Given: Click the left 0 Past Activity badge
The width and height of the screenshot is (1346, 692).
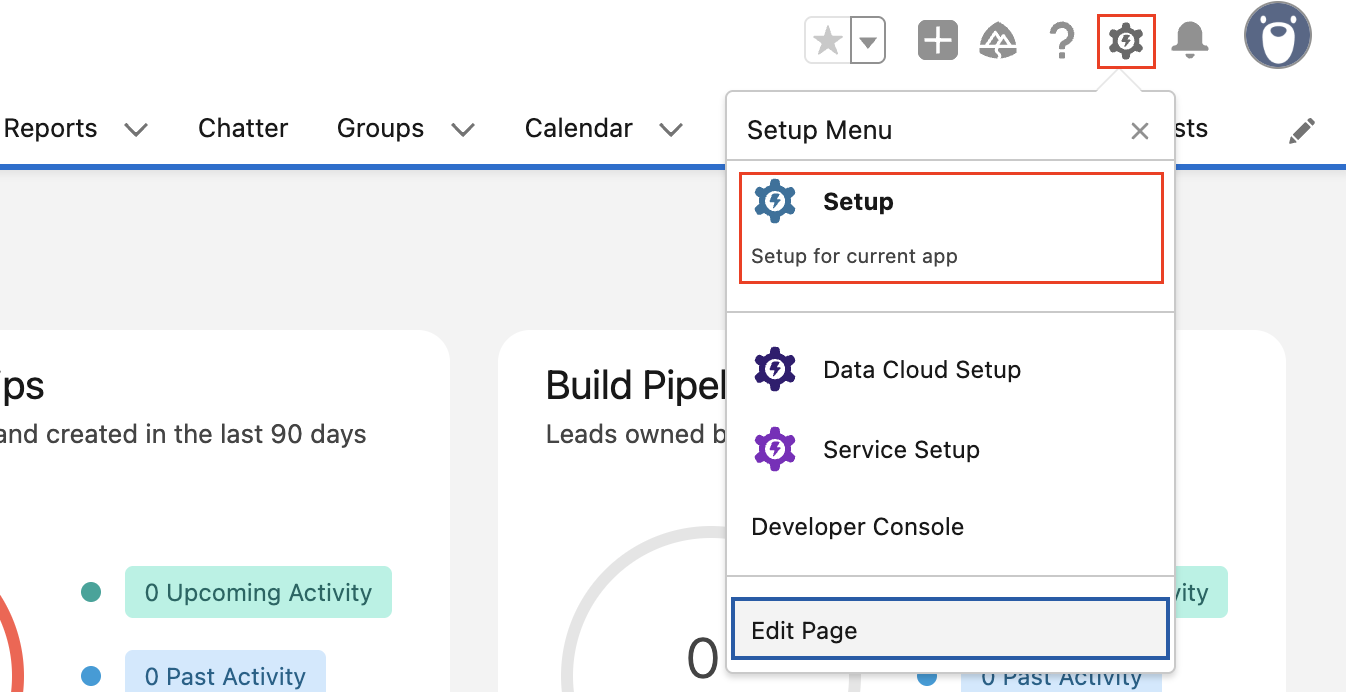Looking at the screenshot, I should tap(225, 675).
